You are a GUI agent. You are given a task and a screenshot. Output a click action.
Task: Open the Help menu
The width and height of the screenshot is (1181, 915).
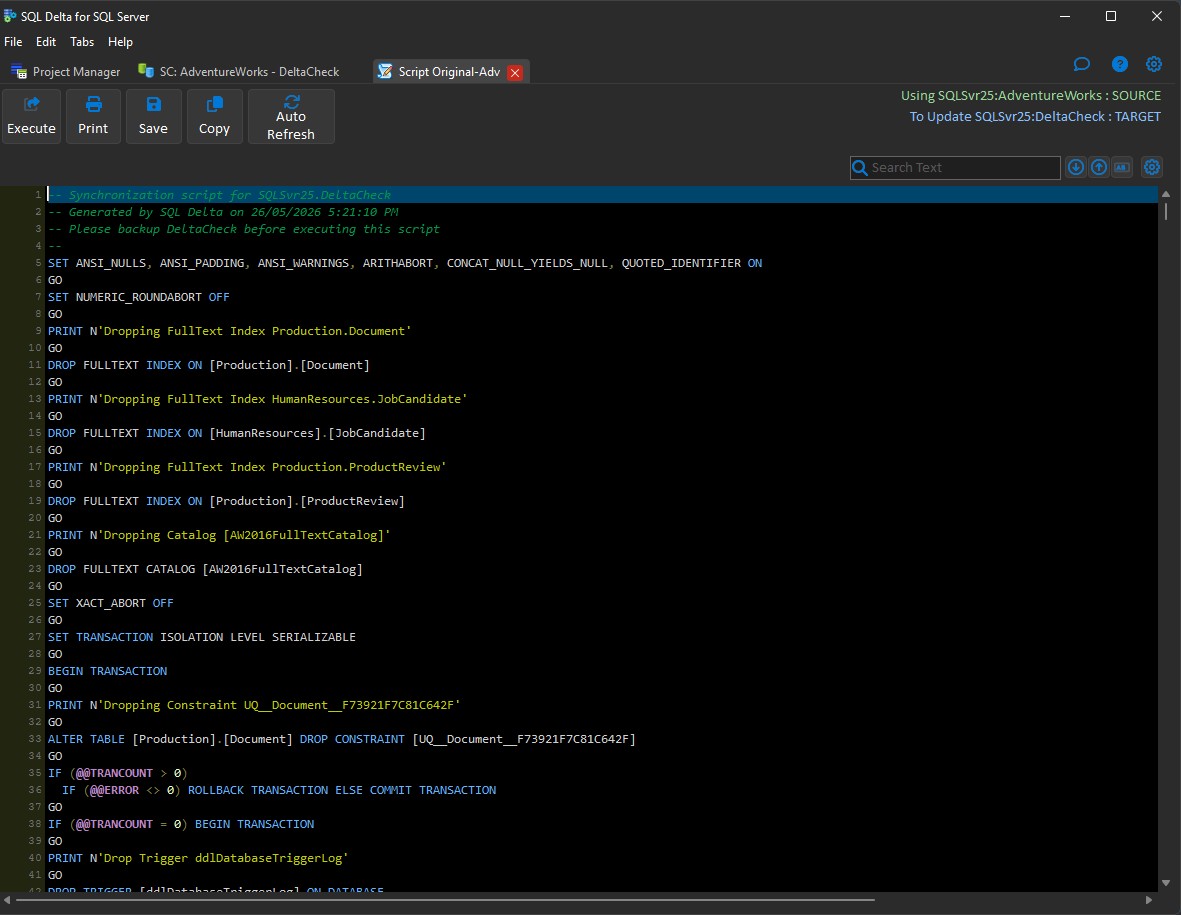point(120,41)
